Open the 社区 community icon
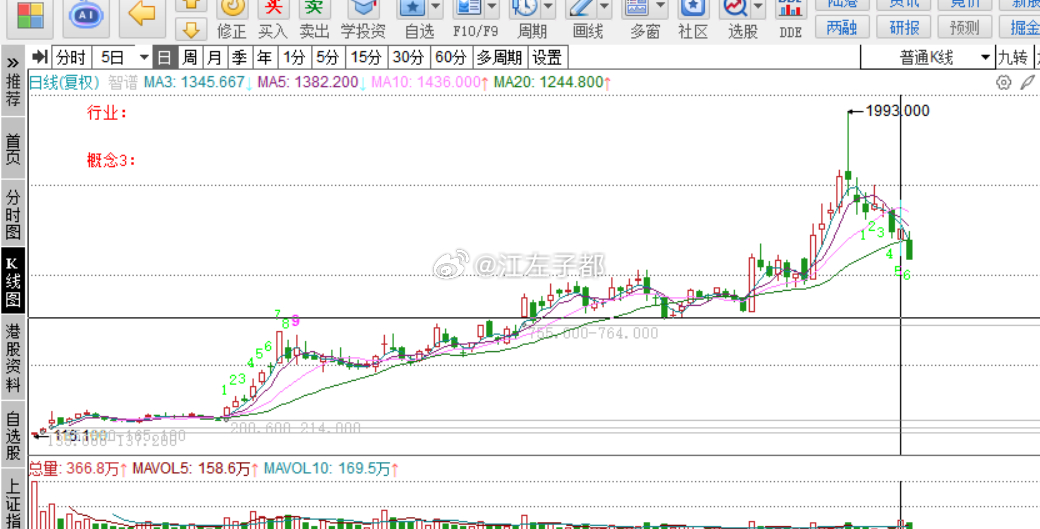This screenshot has height=529, width=1040. tap(693, 8)
